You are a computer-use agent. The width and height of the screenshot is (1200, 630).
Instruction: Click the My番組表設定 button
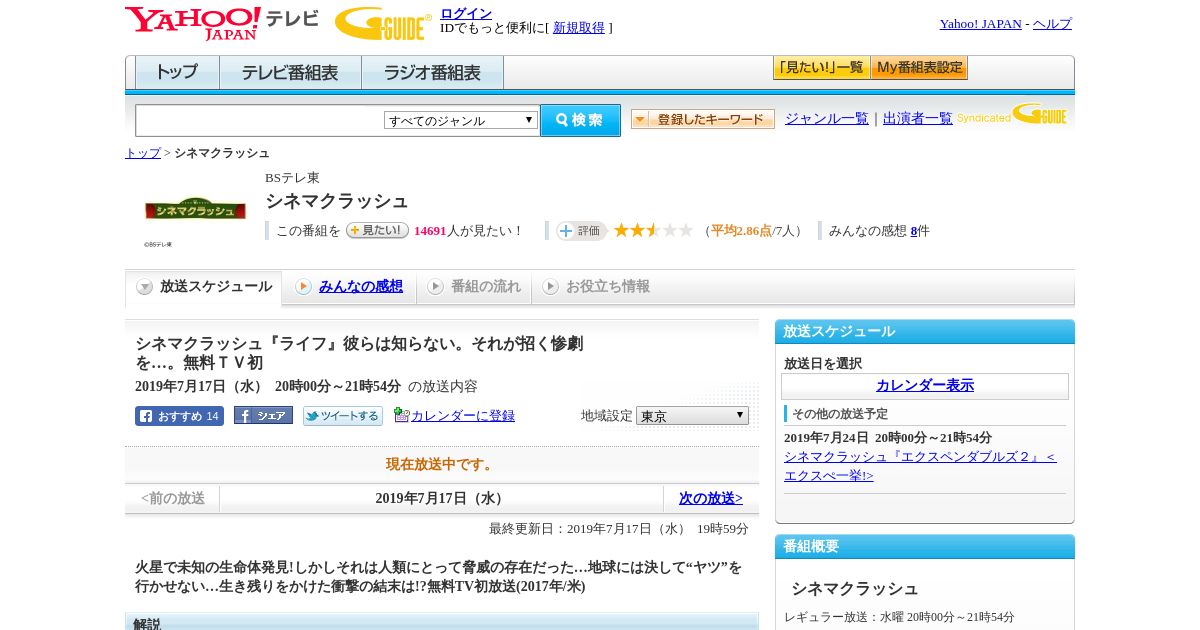[919, 68]
